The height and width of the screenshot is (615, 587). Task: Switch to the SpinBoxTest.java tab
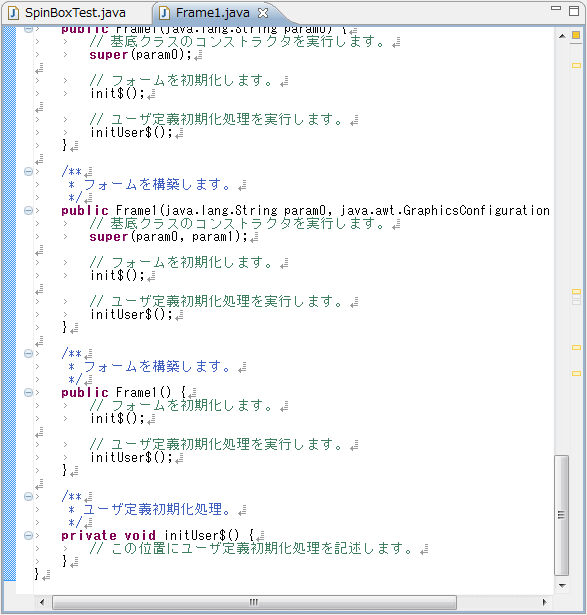point(67,13)
